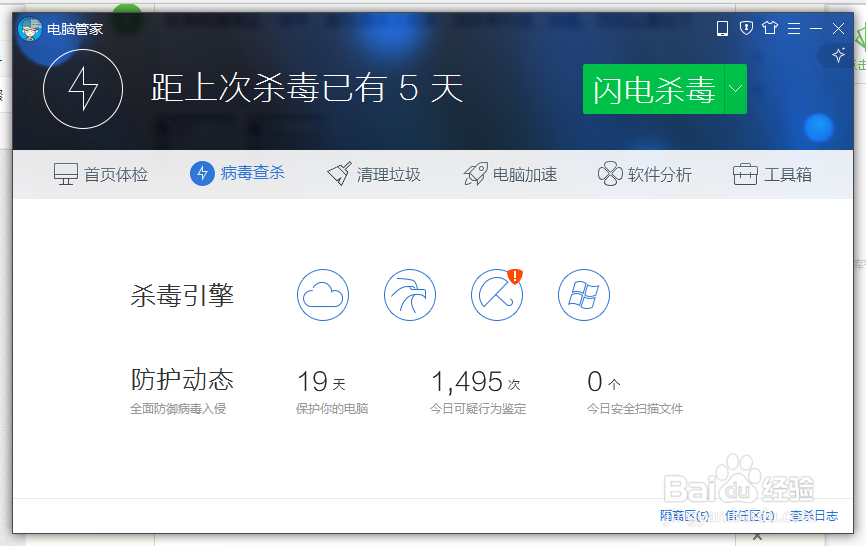Click the 全面防御病毒入侵 subtitle
866x546 pixels.
pyautogui.click(x=178, y=409)
